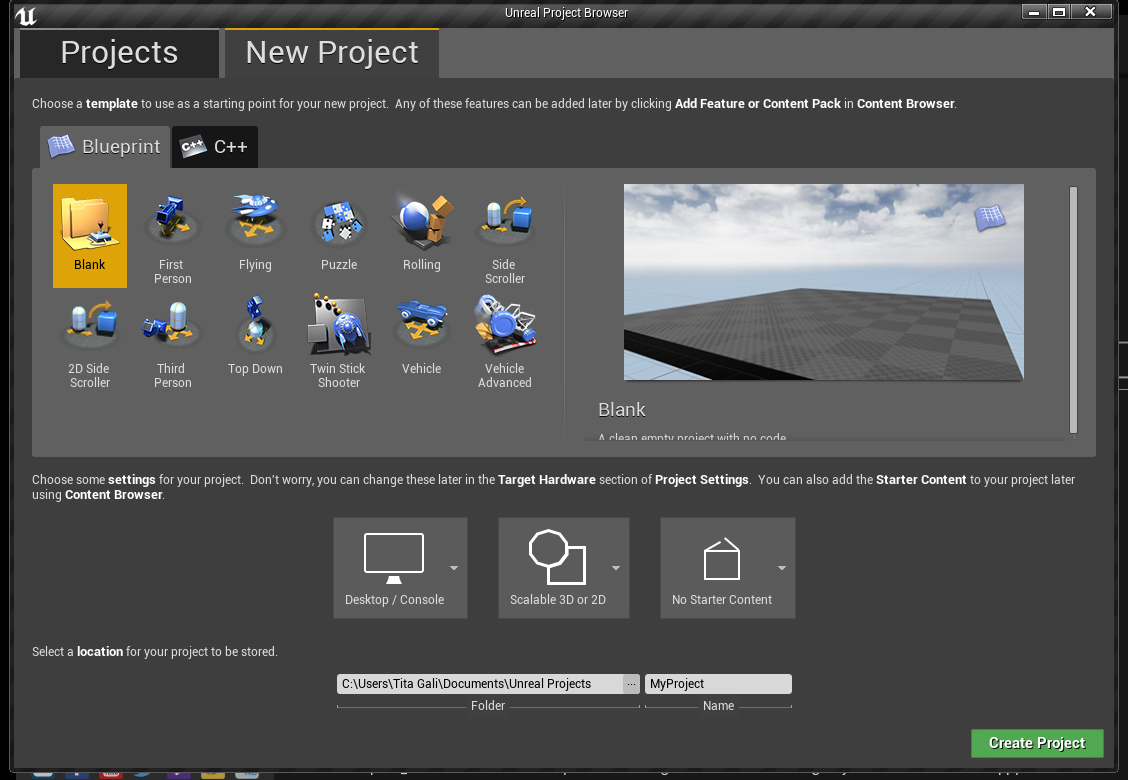1128x780 pixels.
Task: Switch to the Projects tab
Action: [119, 53]
